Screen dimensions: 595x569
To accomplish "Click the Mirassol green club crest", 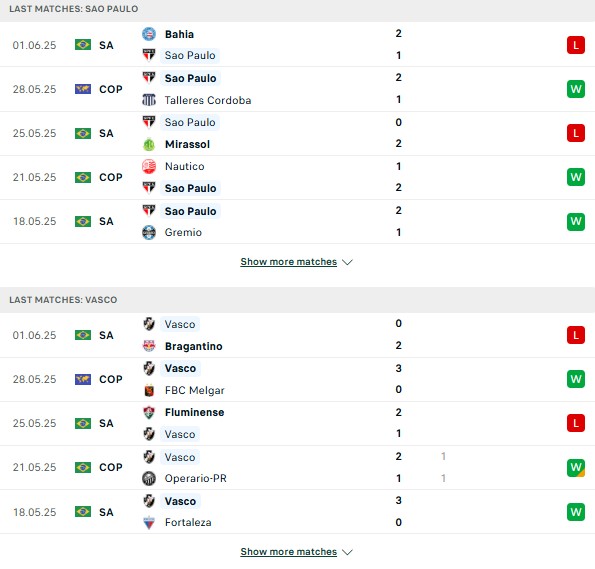I will (149, 144).
